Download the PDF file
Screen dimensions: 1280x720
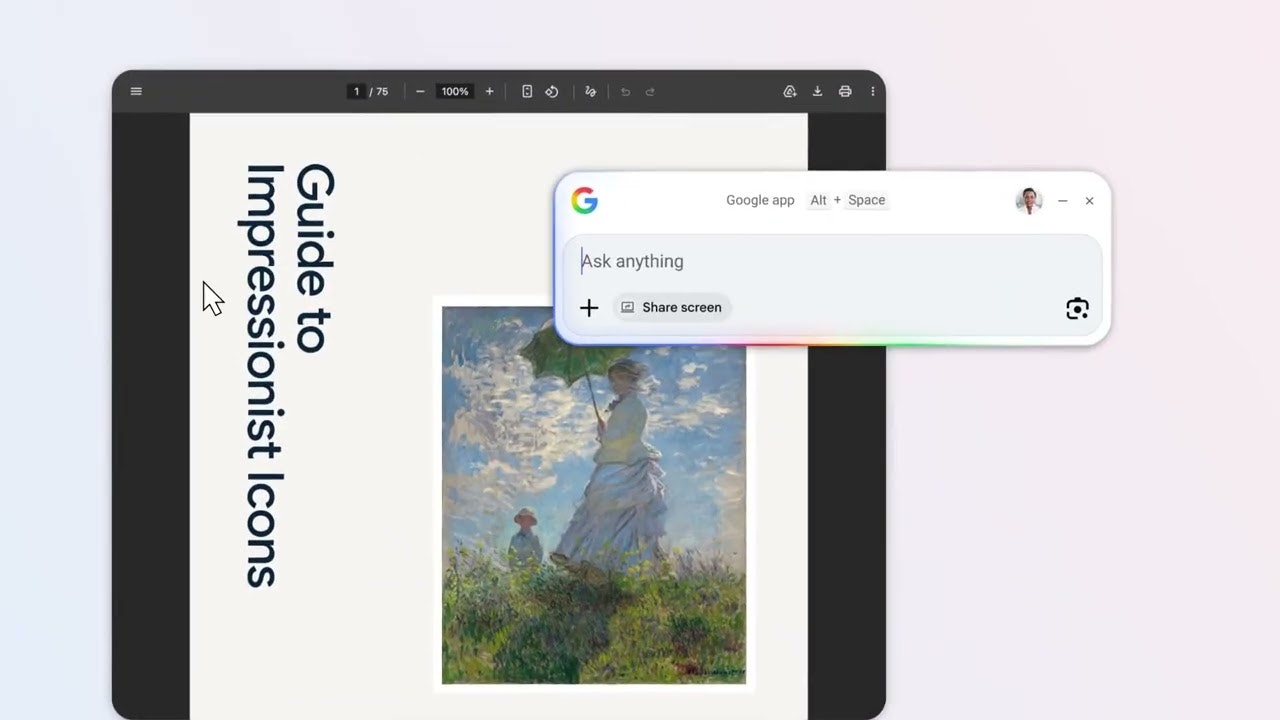pos(817,91)
